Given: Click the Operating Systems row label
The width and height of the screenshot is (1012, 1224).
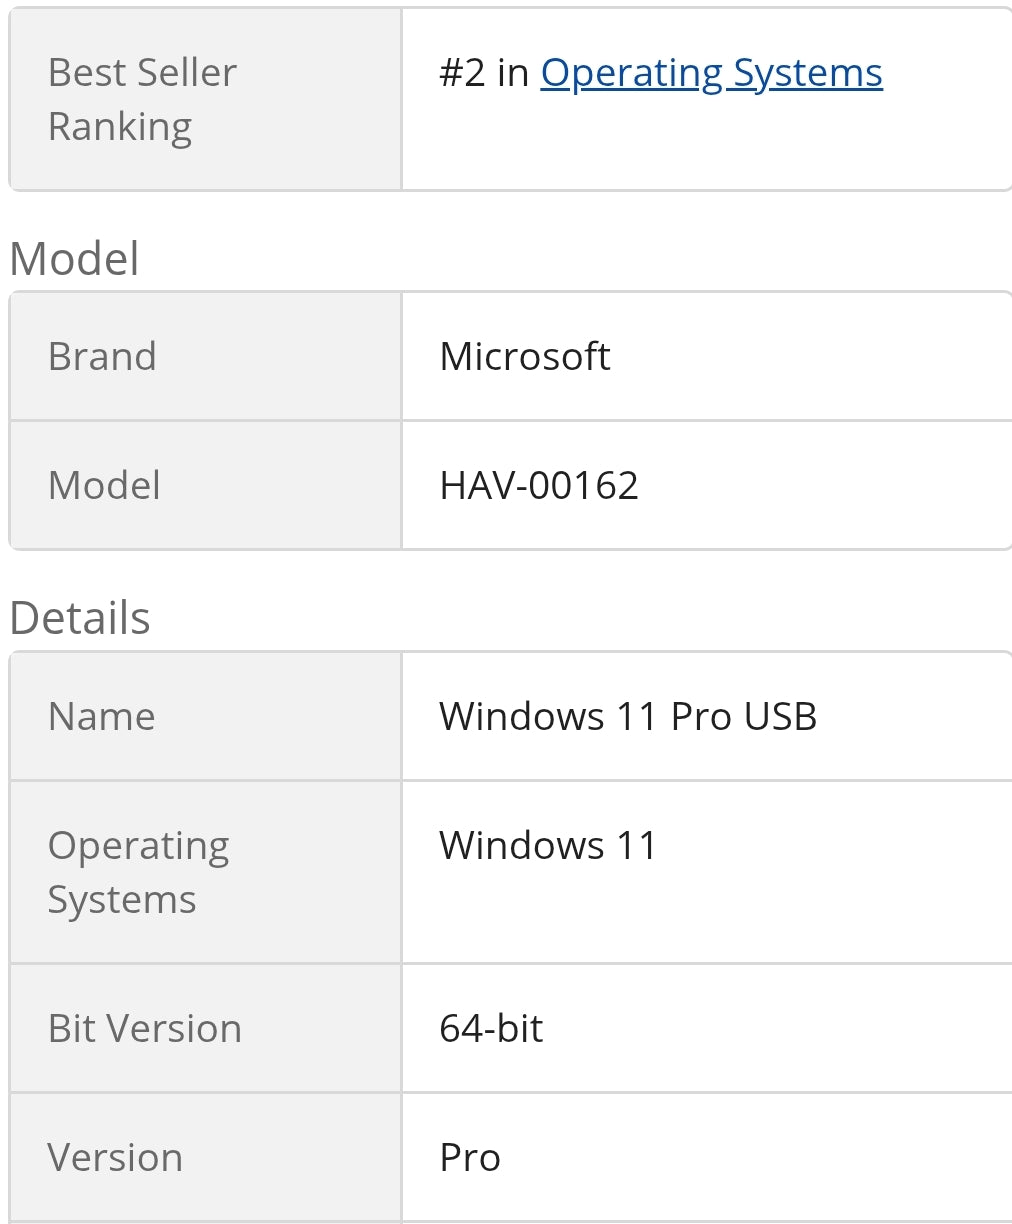Looking at the screenshot, I should click(x=138, y=873).
